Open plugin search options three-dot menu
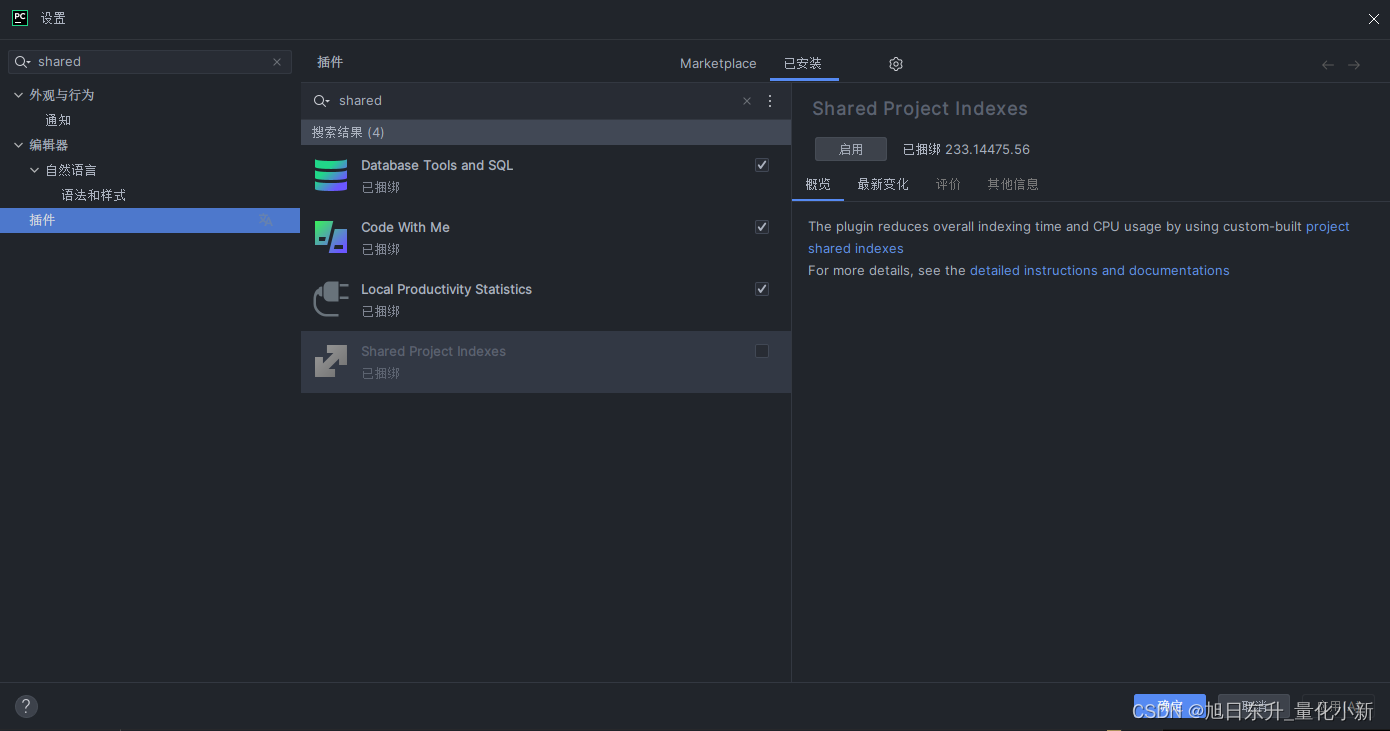1390x731 pixels. click(770, 101)
